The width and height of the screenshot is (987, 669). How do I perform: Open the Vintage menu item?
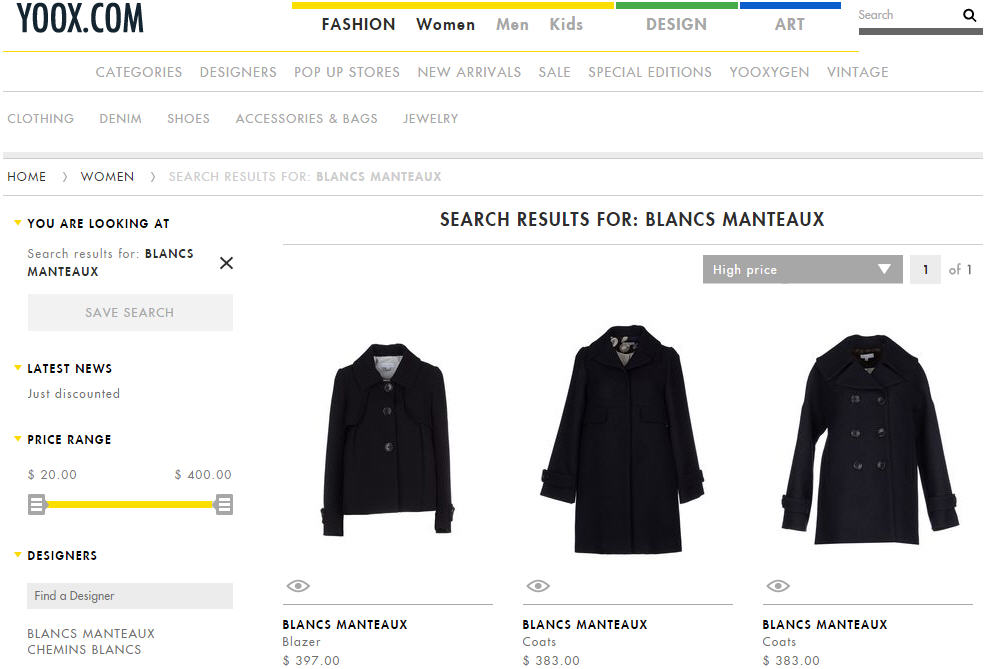coord(857,72)
